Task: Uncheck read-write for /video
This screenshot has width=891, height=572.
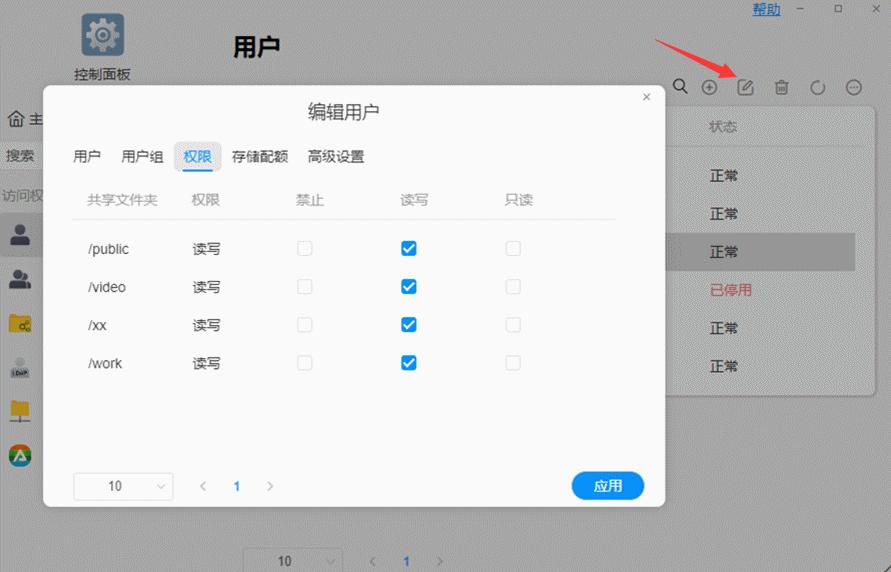Action: [409, 286]
